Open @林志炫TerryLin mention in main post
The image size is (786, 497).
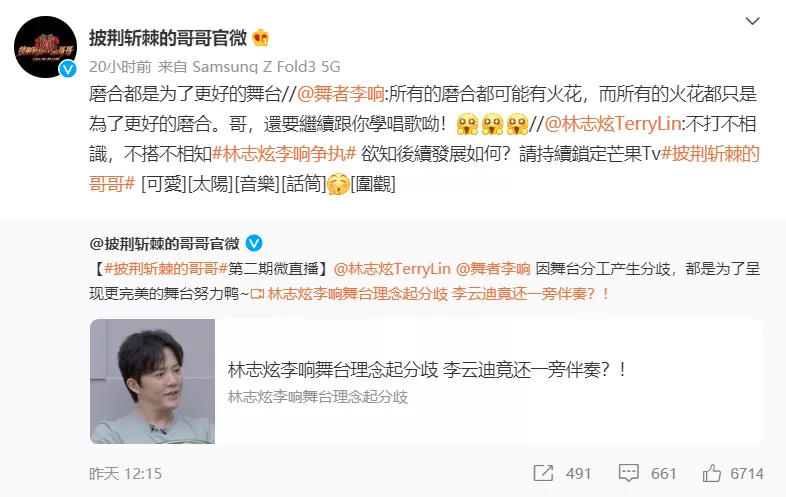point(613,124)
